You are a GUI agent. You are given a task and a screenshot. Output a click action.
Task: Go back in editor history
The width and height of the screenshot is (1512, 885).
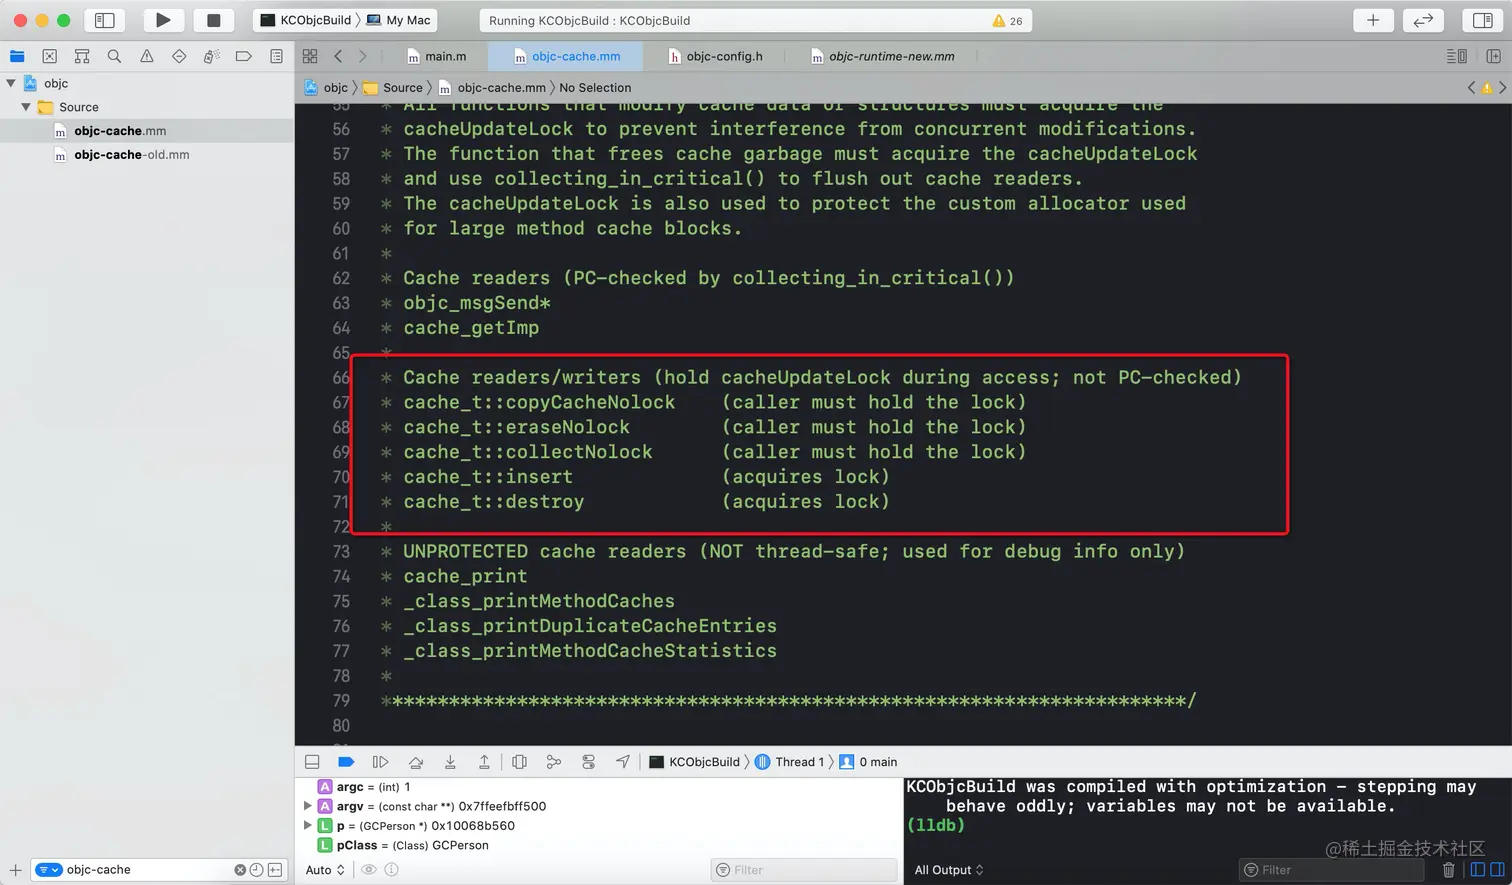tap(338, 56)
